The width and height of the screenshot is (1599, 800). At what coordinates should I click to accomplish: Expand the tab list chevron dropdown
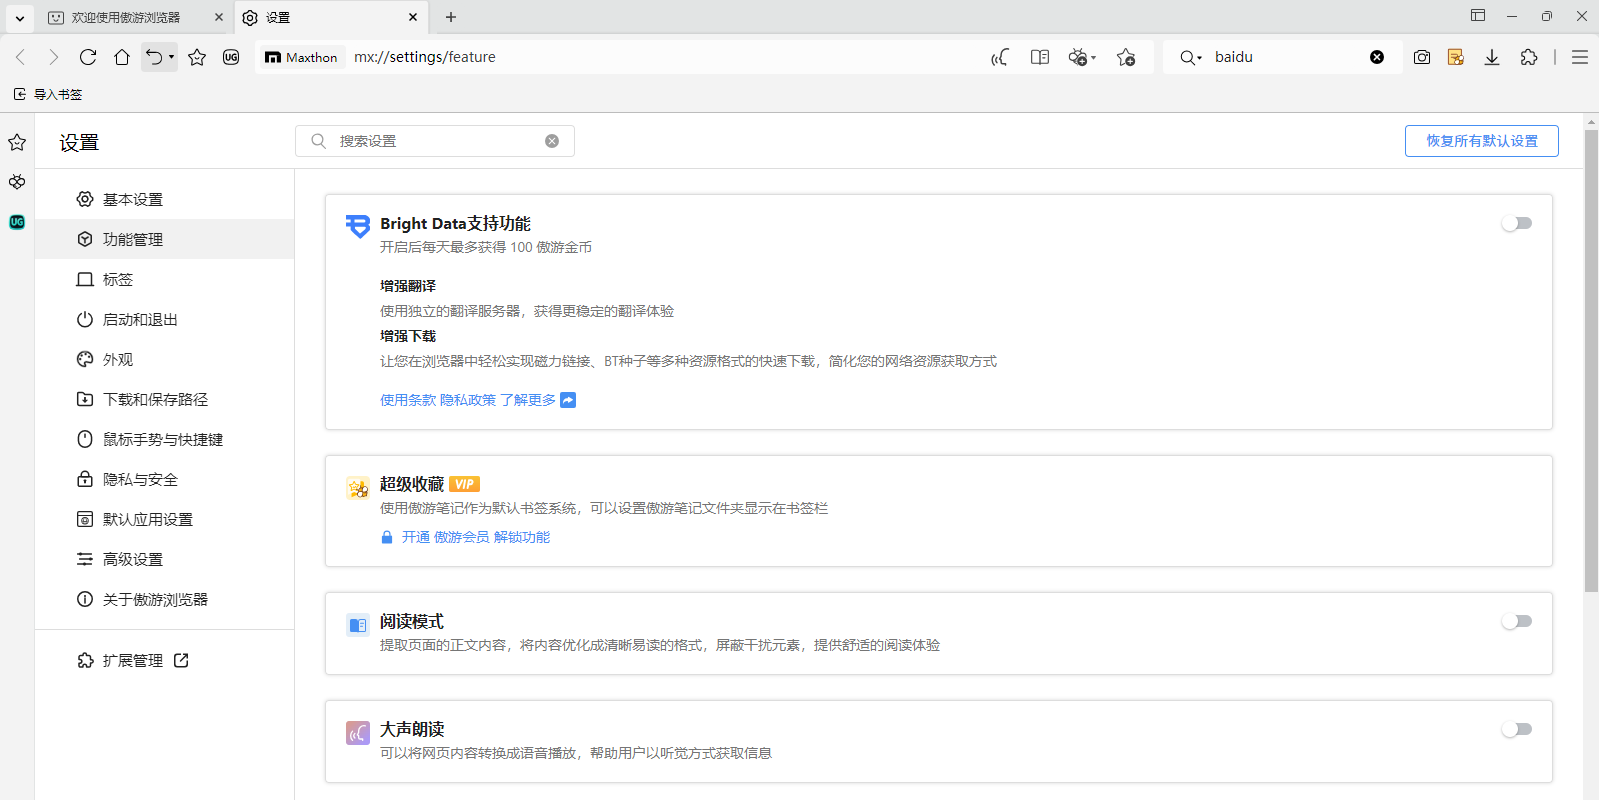(x=19, y=18)
